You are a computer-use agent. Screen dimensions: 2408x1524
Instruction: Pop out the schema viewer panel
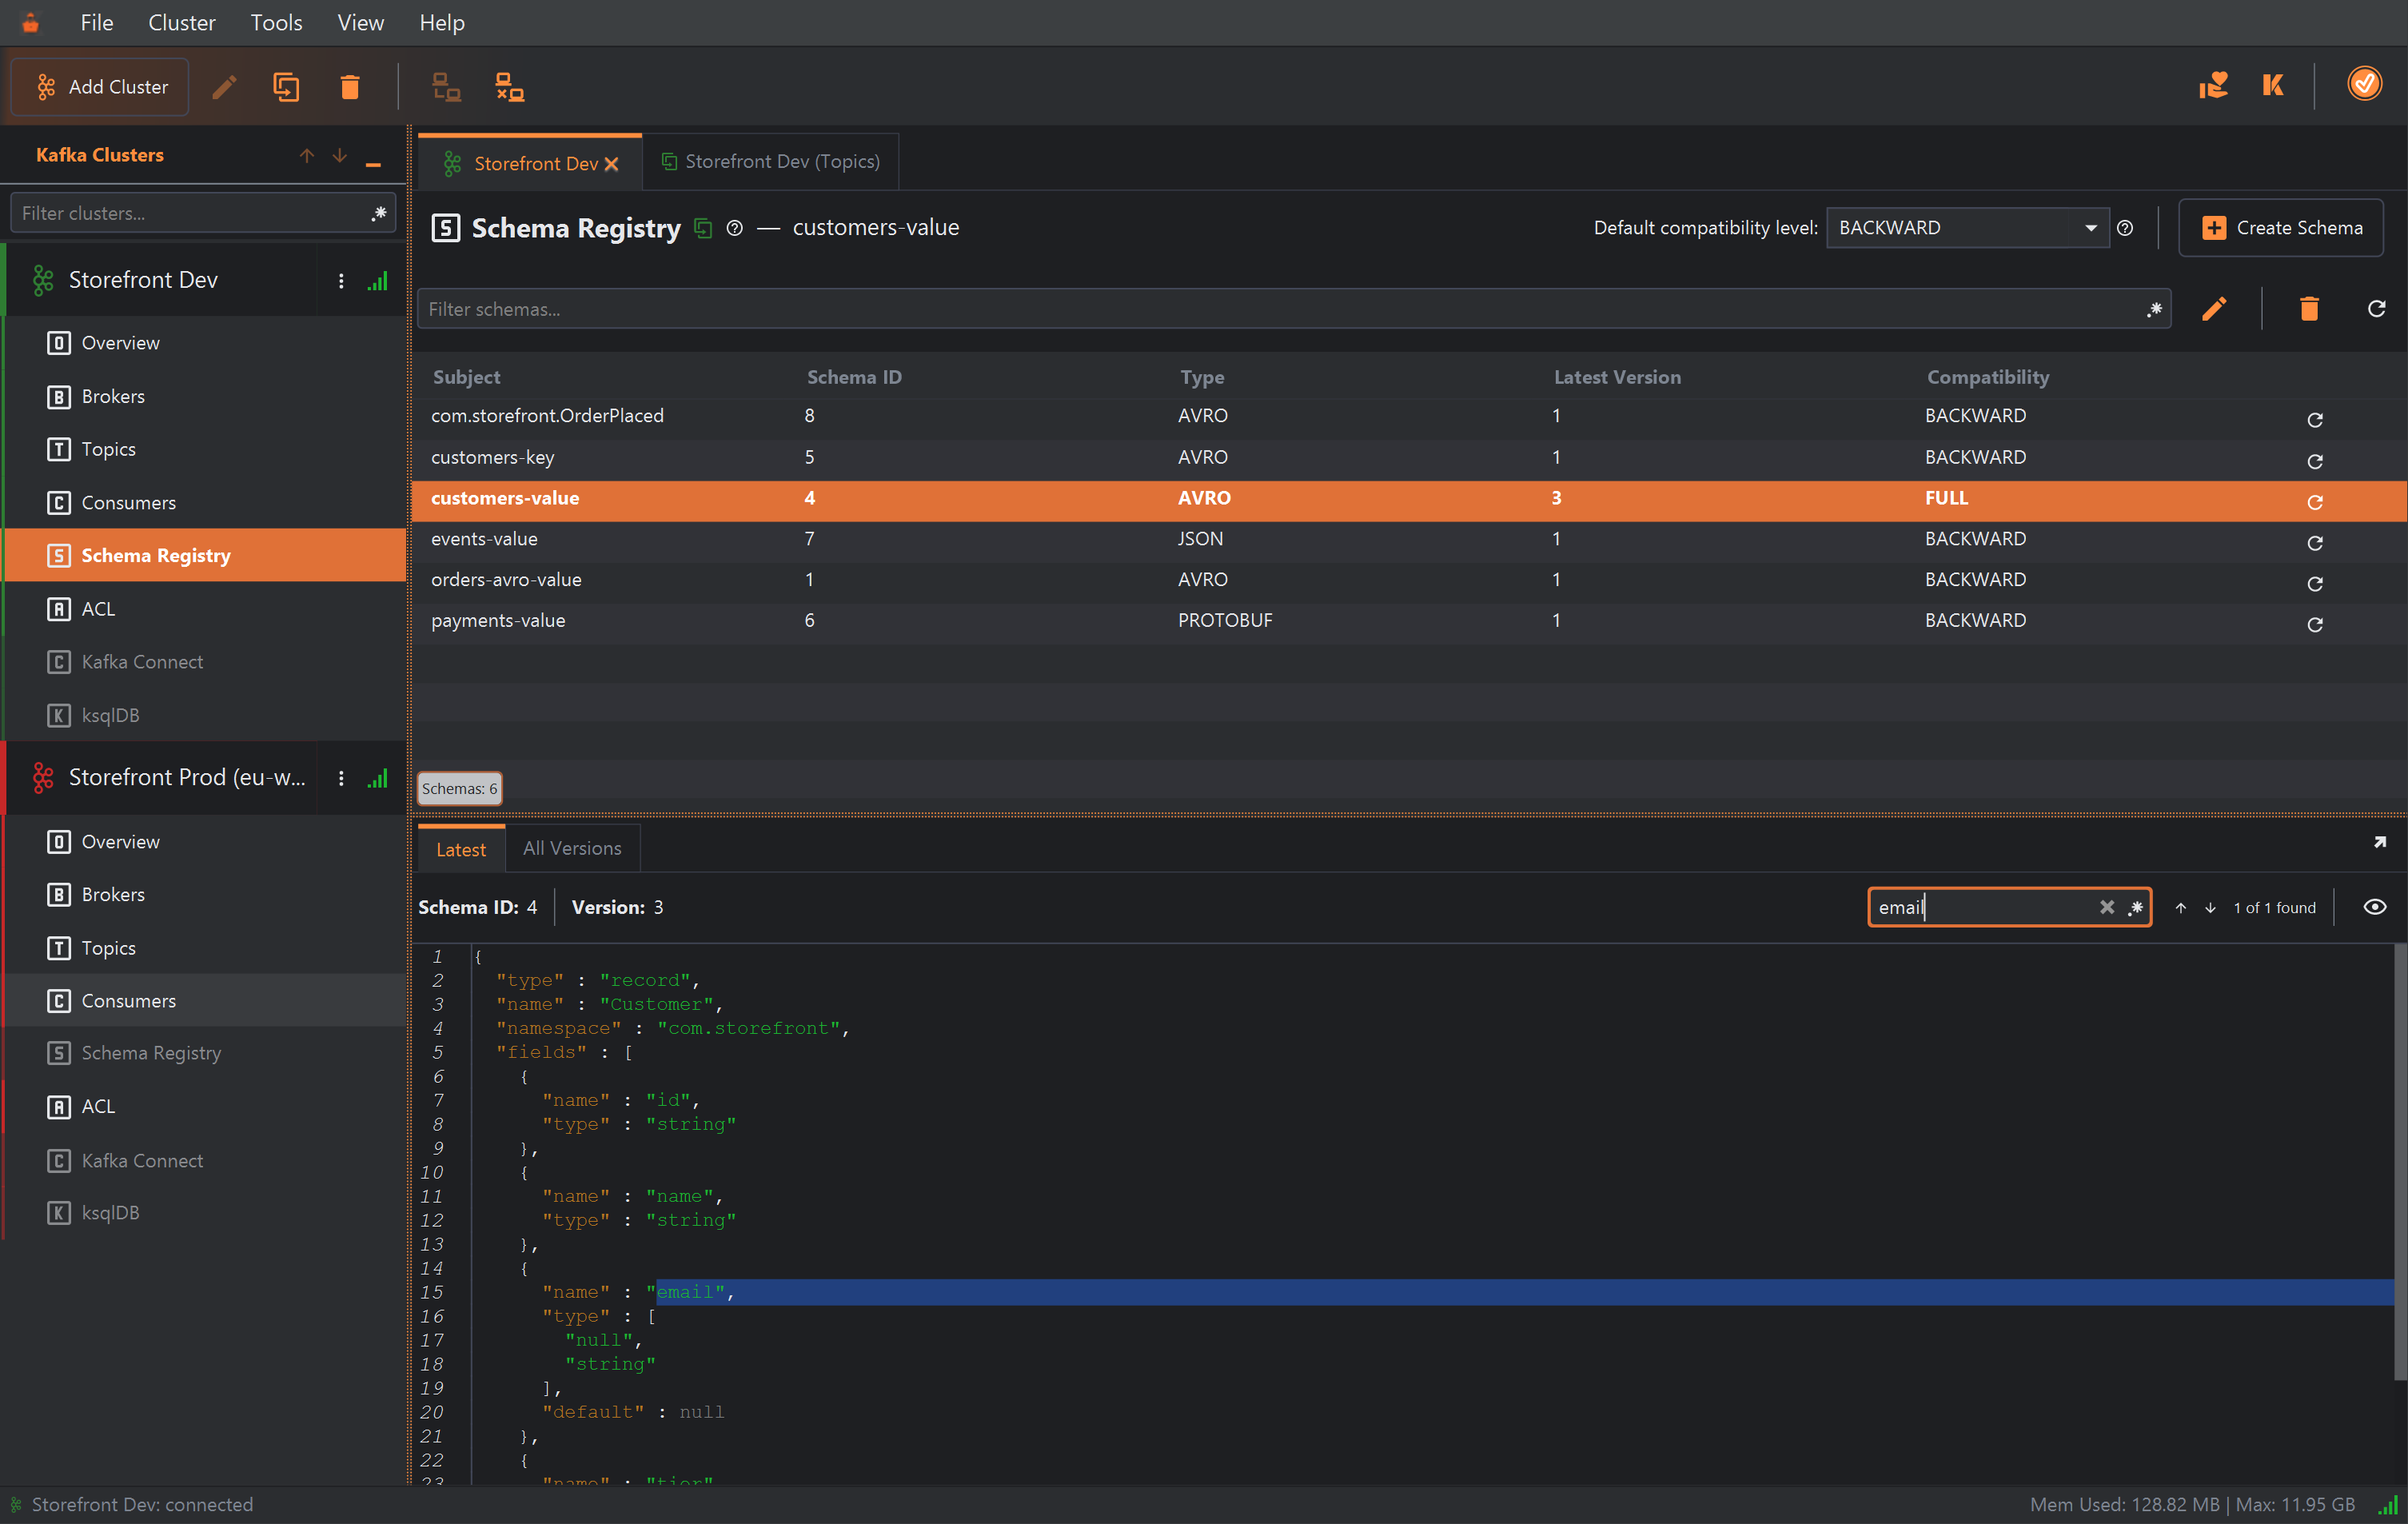(x=2380, y=843)
